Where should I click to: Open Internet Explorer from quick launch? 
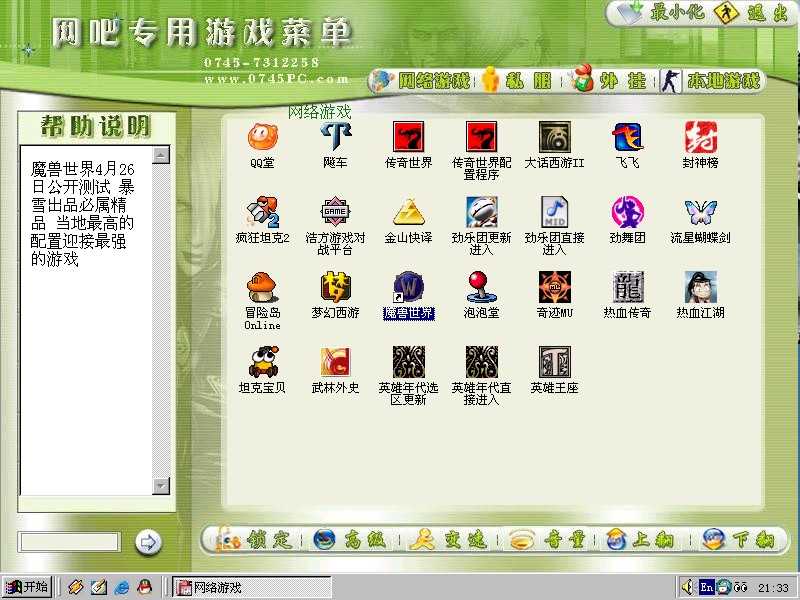point(122,587)
